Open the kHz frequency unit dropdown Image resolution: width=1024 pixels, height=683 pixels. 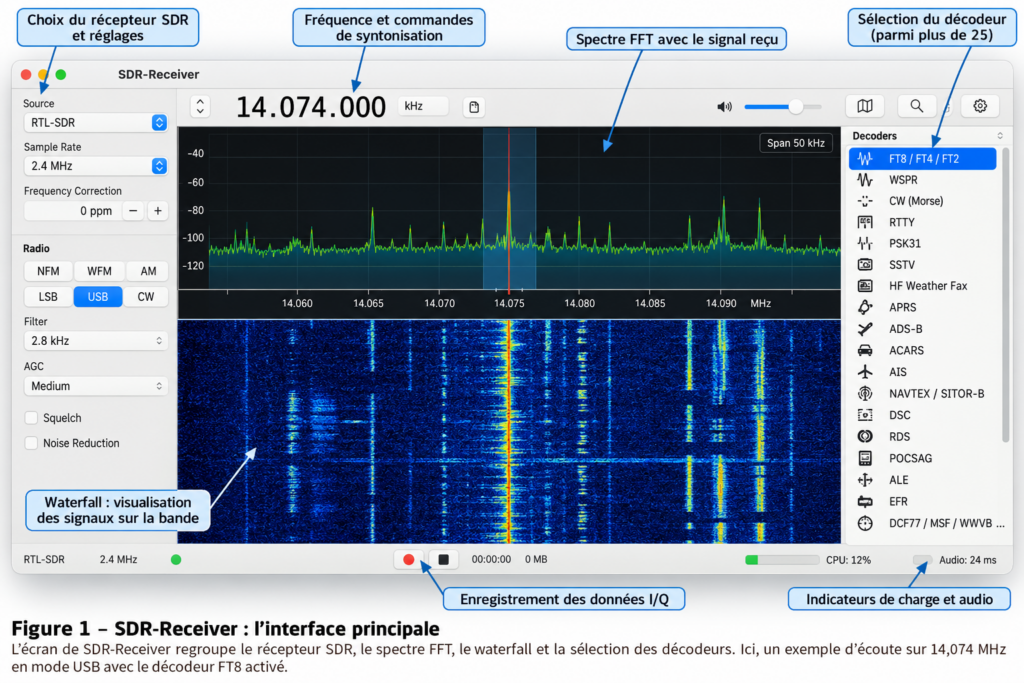[x=423, y=106]
